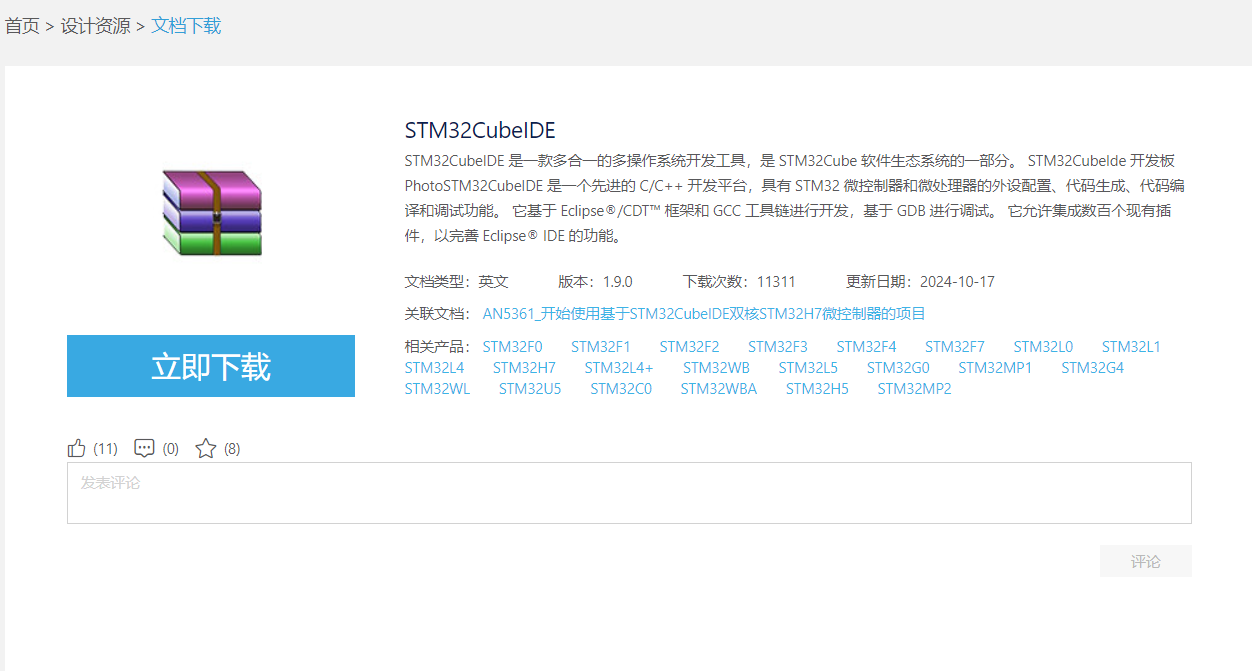This screenshot has width=1252, height=671.
Task: Click the 下载次数：11311 text
Action: click(739, 282)
